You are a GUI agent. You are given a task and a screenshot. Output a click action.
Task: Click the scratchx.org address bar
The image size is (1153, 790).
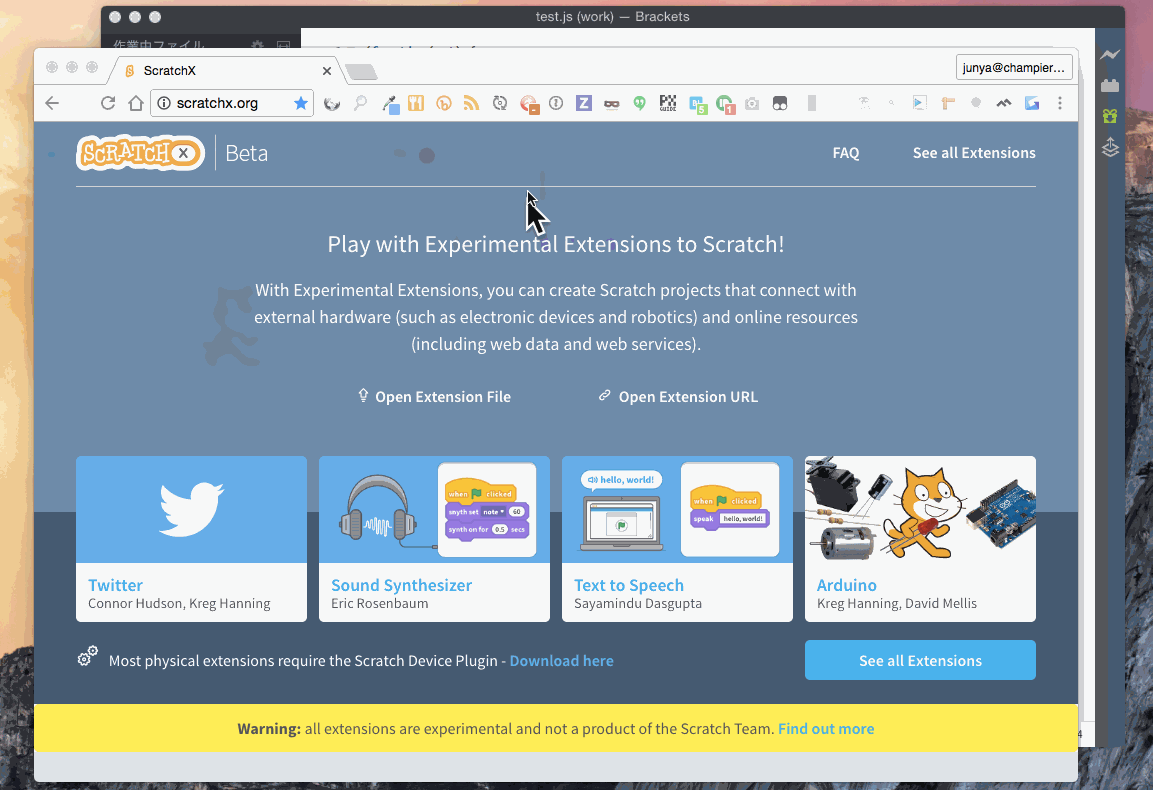(232, 103)
